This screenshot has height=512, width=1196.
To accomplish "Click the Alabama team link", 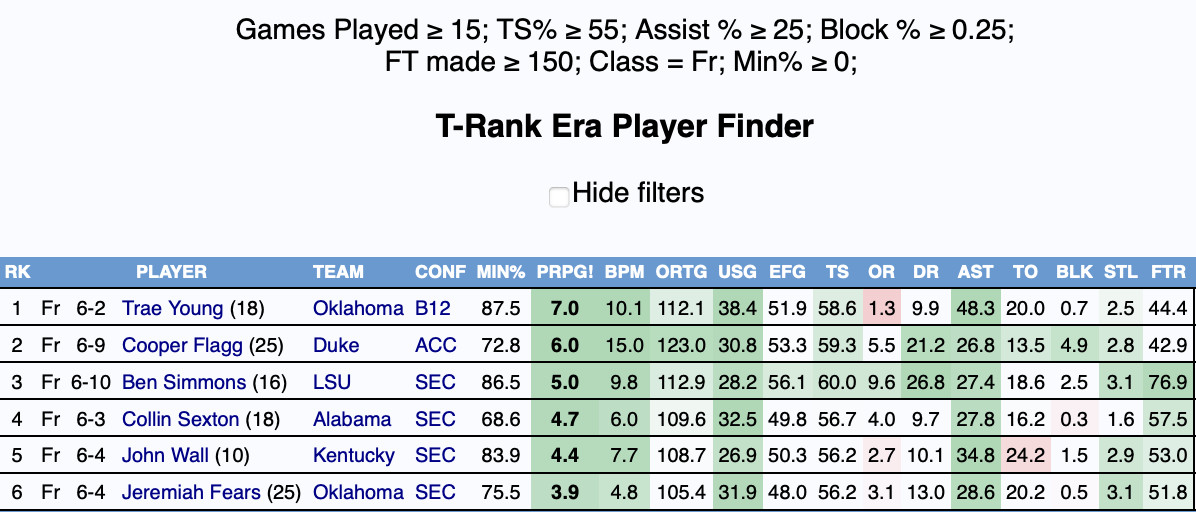I will [352, 419].
